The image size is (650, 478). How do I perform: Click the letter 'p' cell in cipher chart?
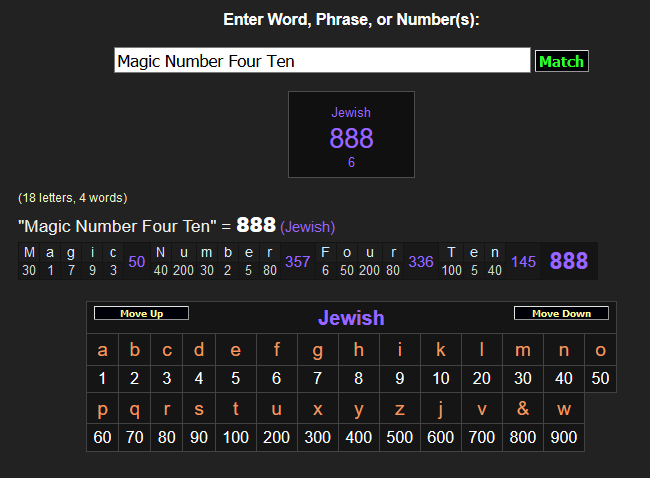(x=102, y=409)
